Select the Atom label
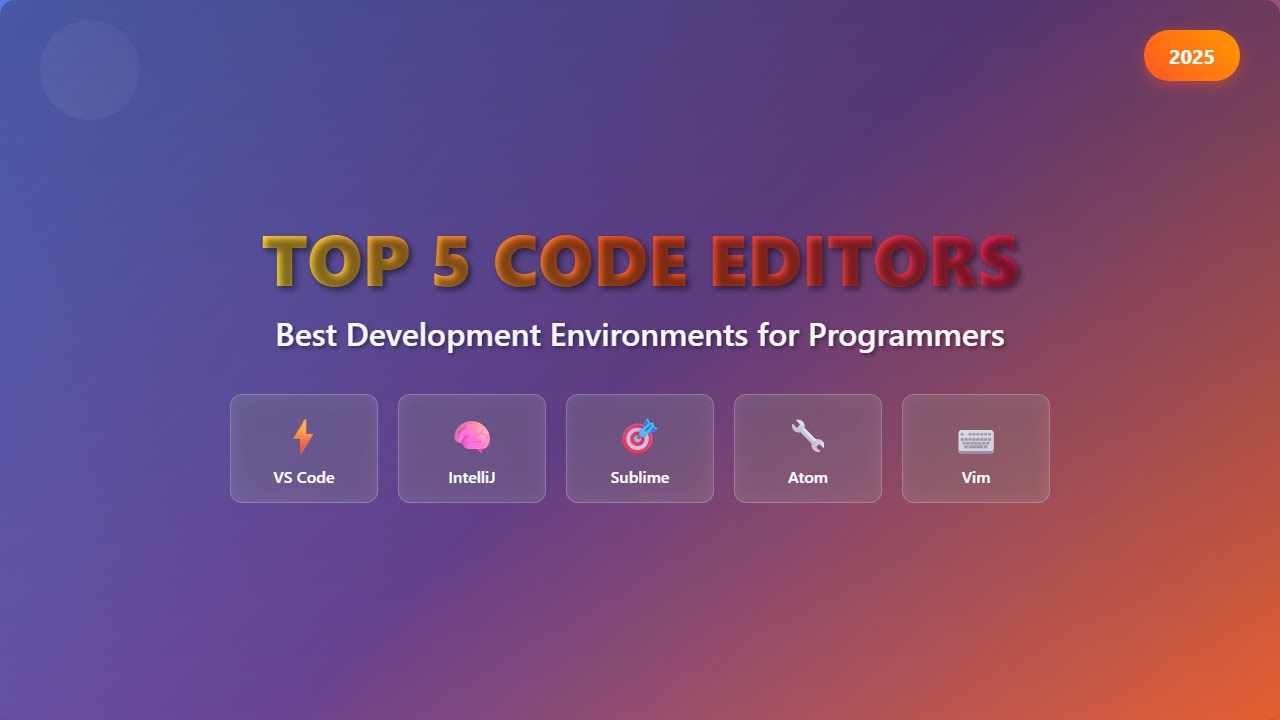Viewport: 1280px width, 720px height. [x=808, y=478]
